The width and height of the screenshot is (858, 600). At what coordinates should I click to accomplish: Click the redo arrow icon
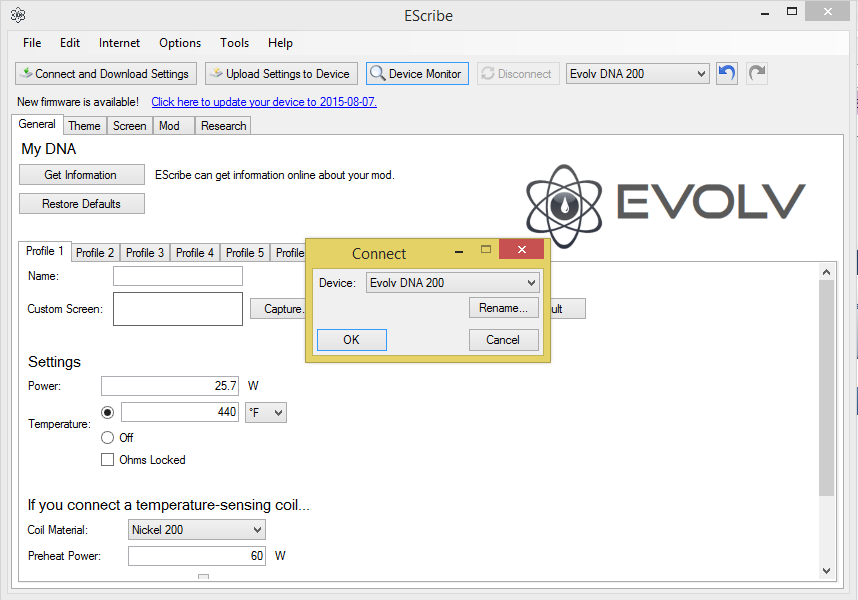pyautogui.click(x=757, y=74)
